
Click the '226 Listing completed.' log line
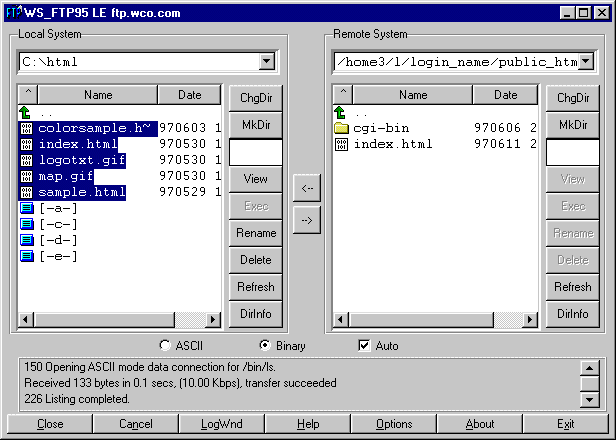pyautogui.click(x=77, y=399)
